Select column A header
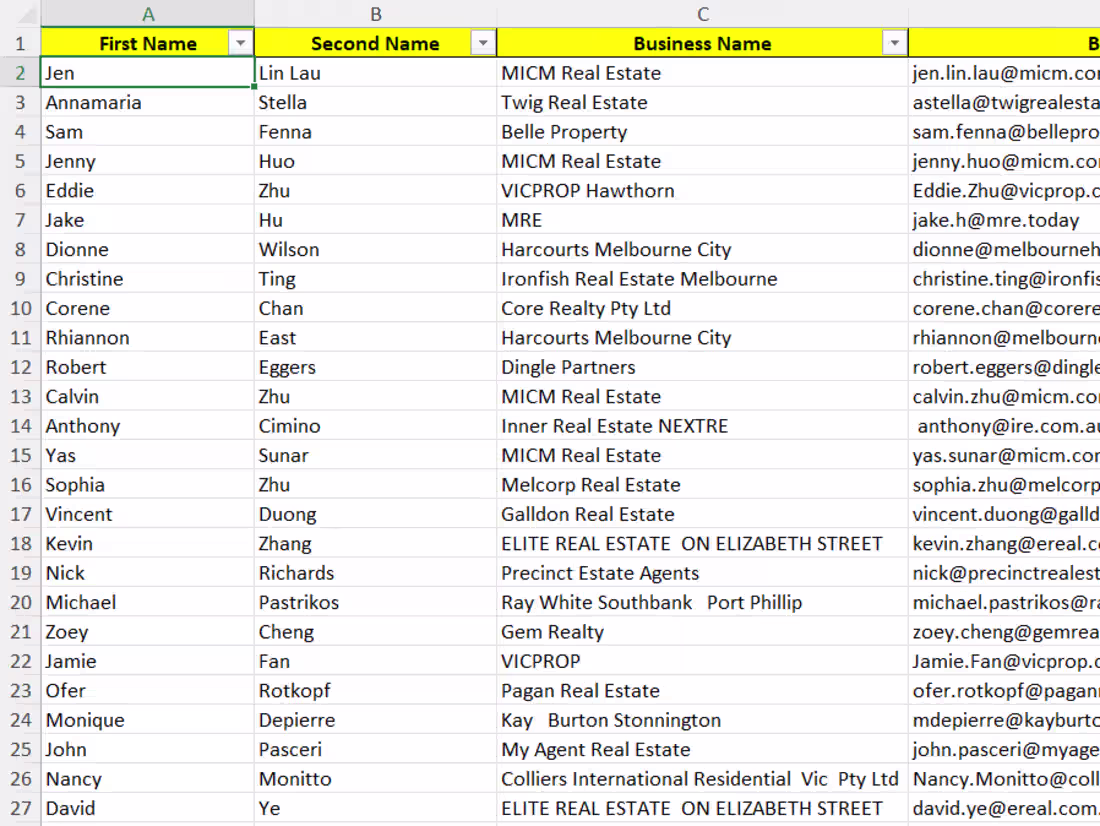Screen dimensions: 1100x826 pos(147,14)
